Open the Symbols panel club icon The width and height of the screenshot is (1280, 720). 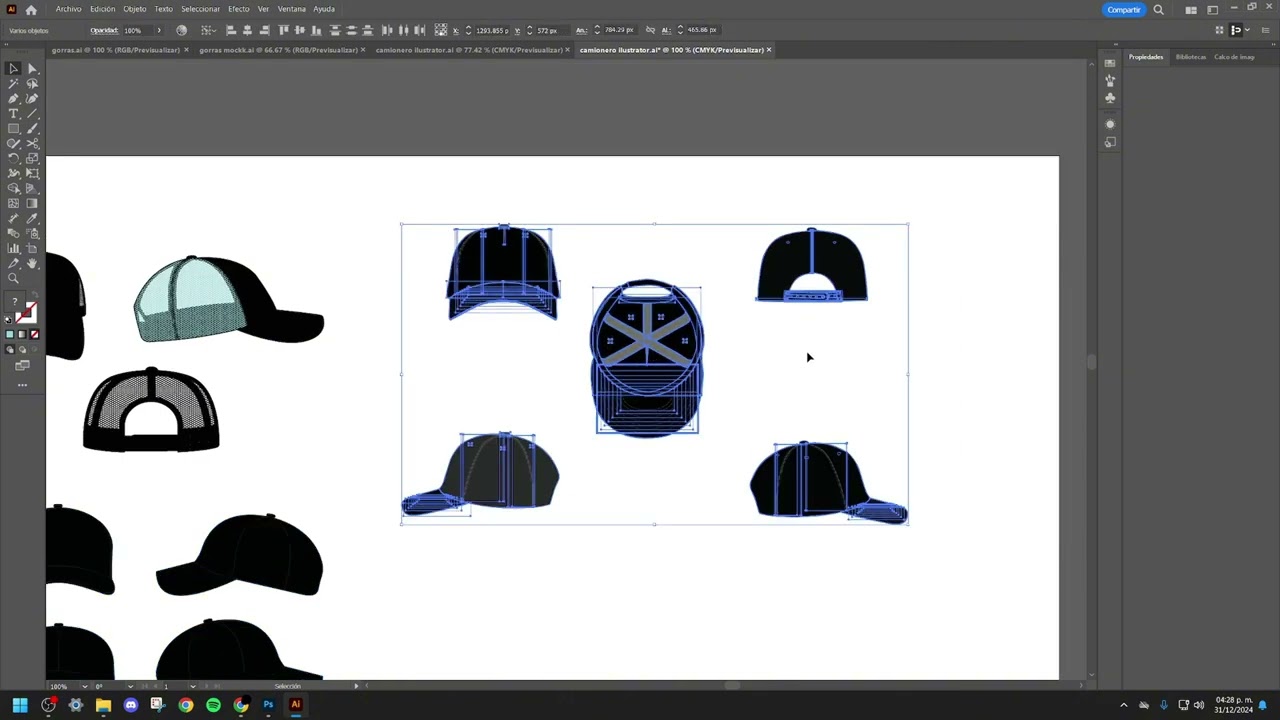tap(1110, 98)
